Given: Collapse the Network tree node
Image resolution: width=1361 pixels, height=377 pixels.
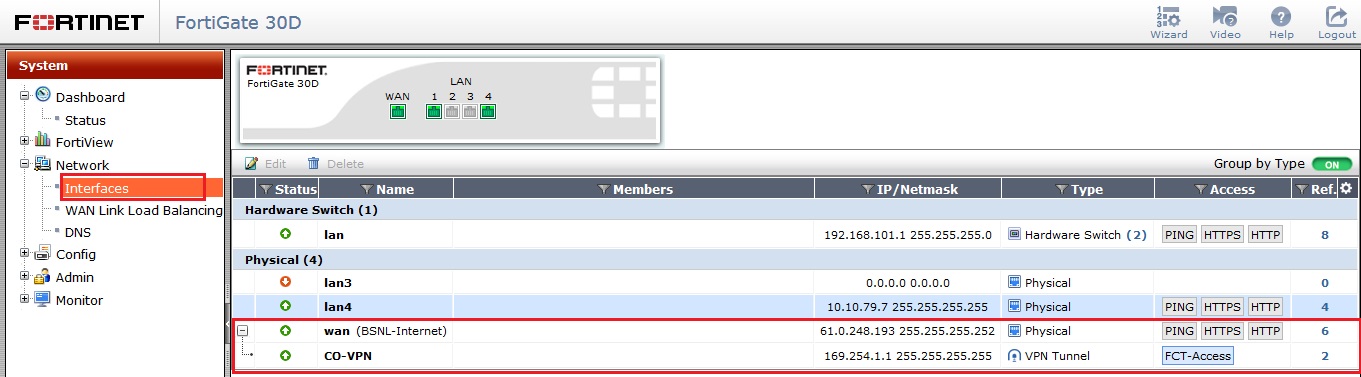Looking at the screenshot, I should point(25,165).
